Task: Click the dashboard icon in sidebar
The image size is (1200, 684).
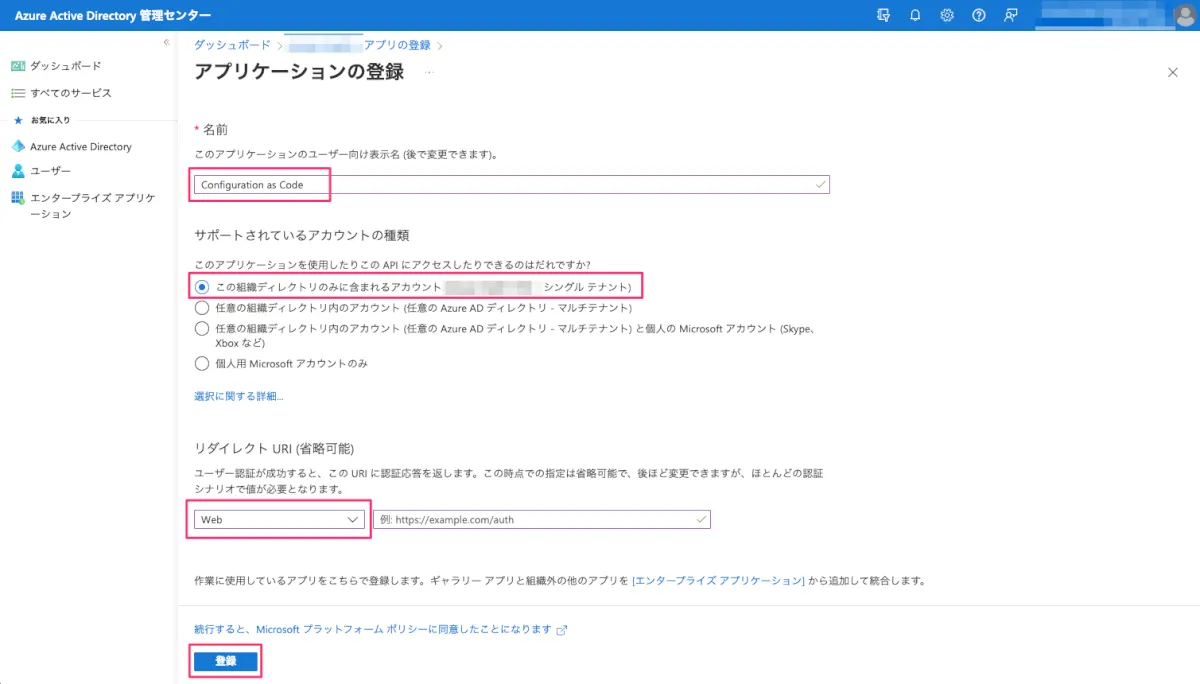Action: [x=17, y=66]
